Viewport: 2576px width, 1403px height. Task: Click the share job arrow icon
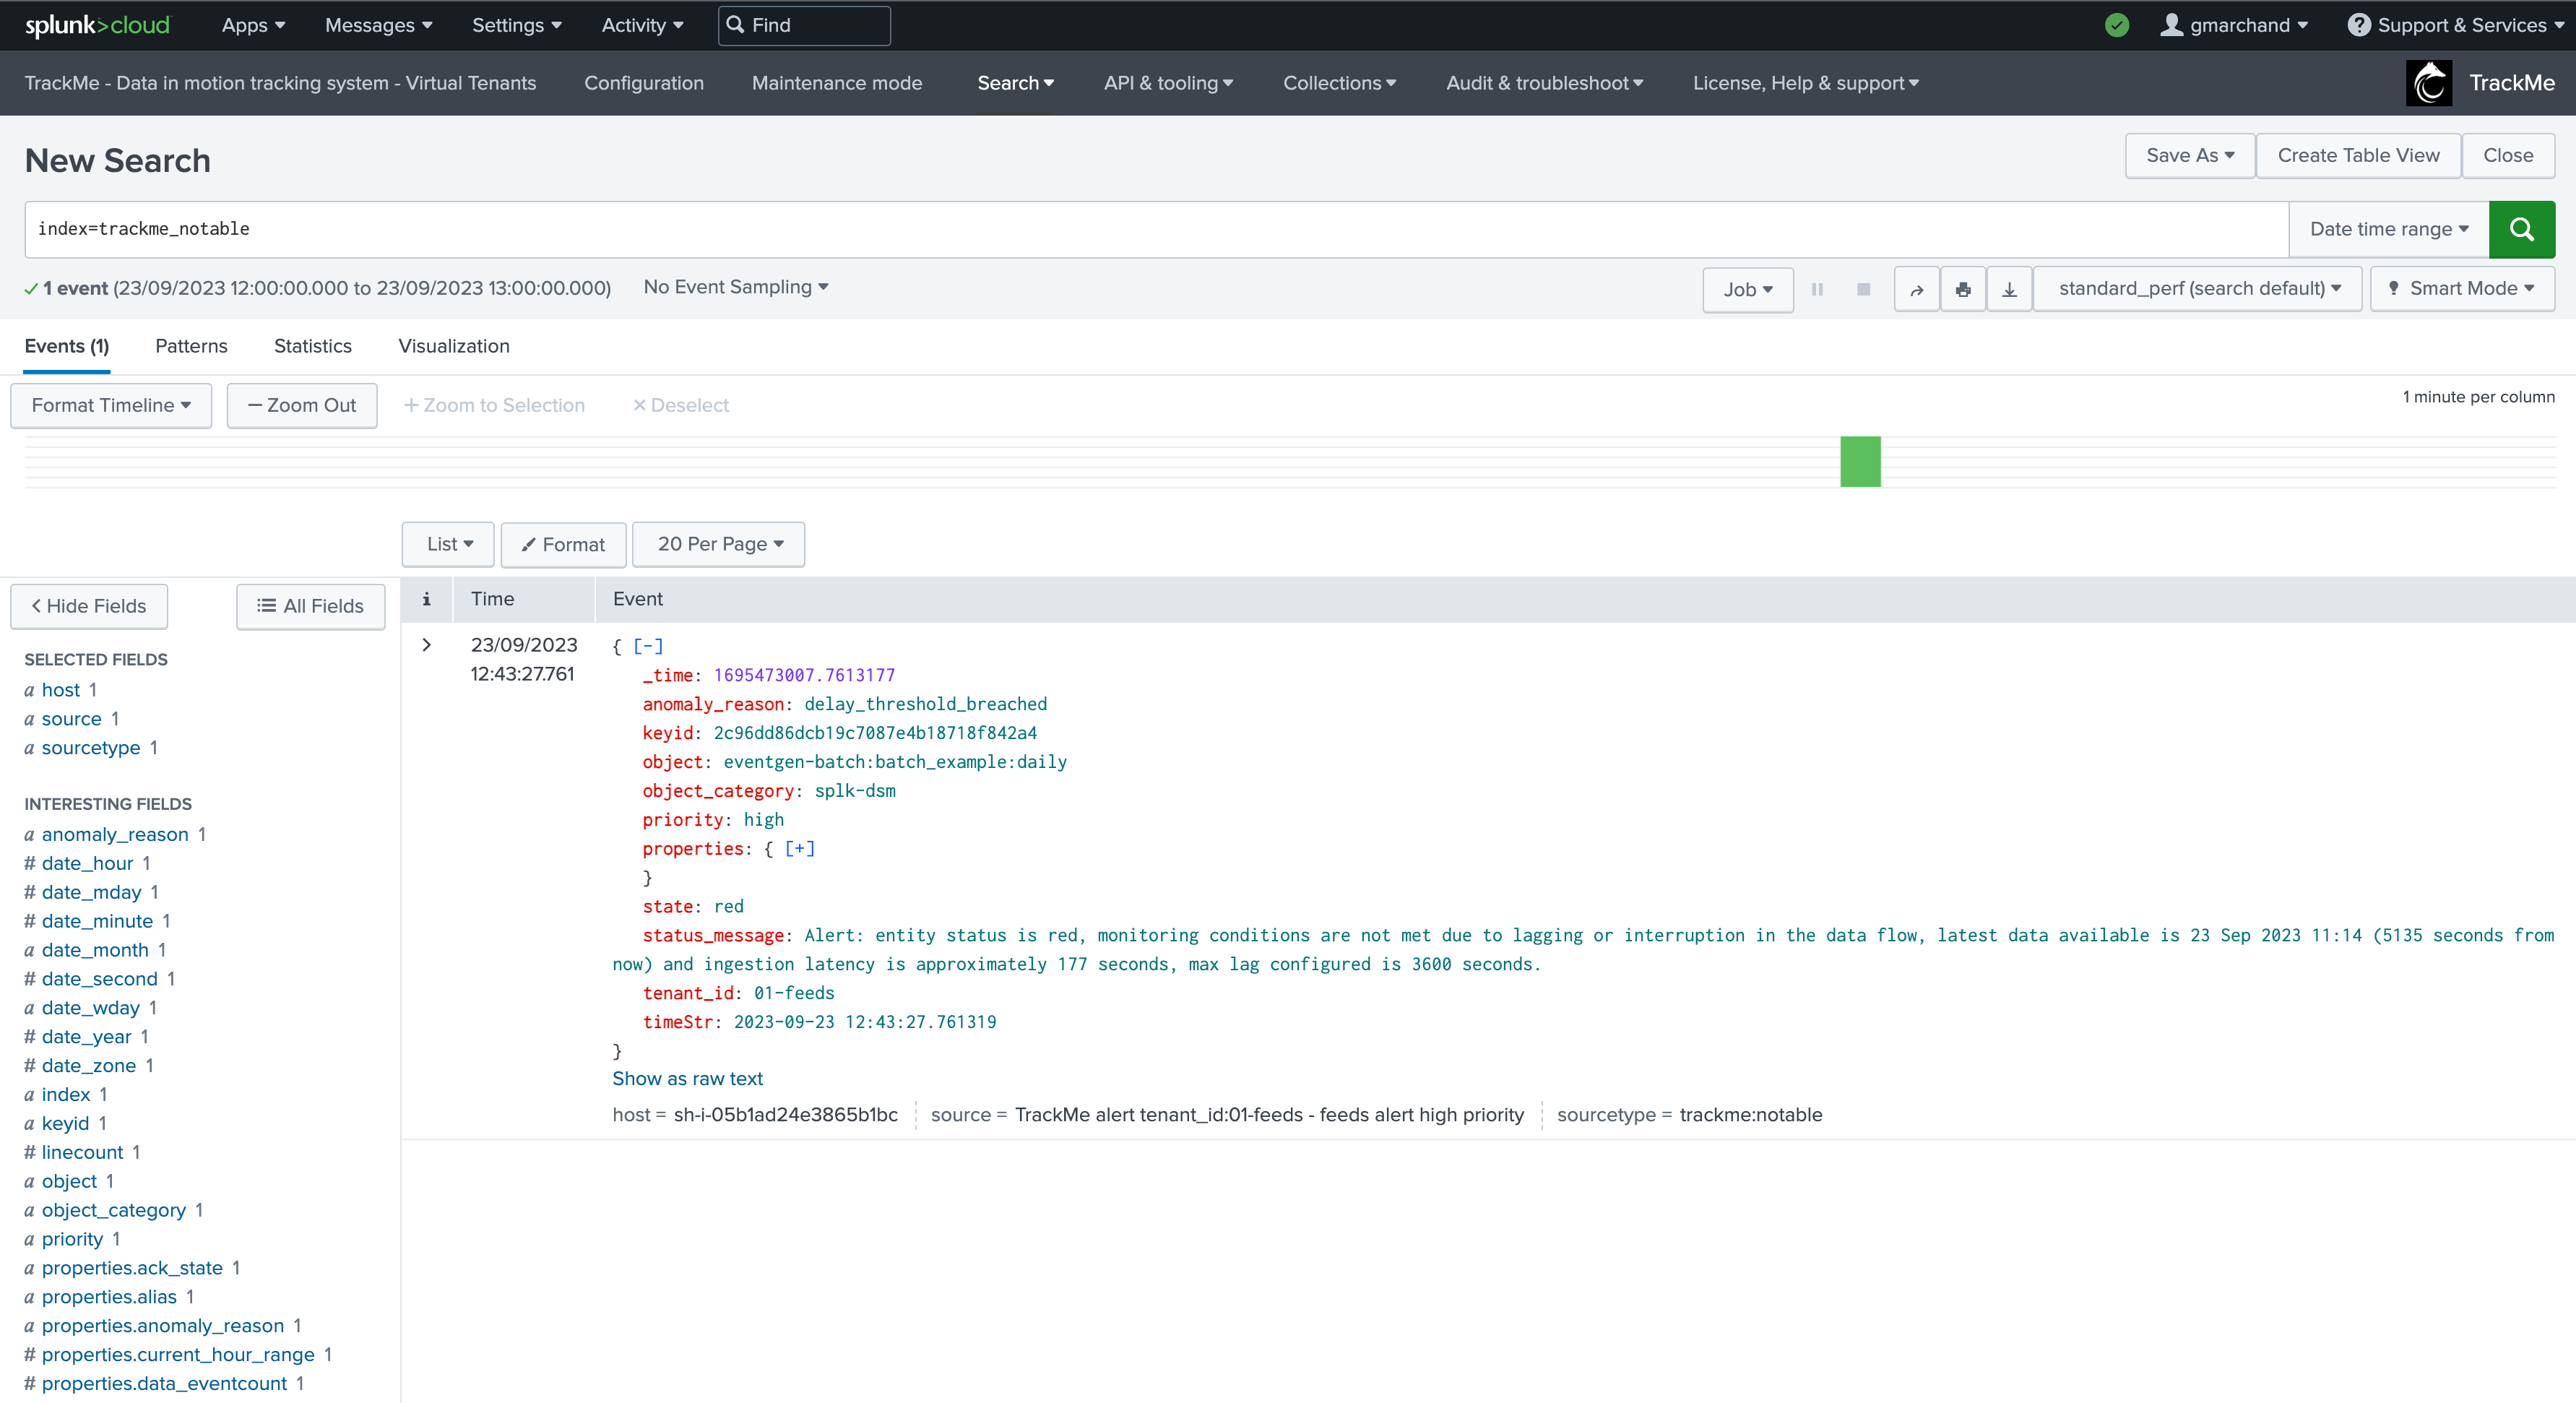click(x=1916, y=289)
